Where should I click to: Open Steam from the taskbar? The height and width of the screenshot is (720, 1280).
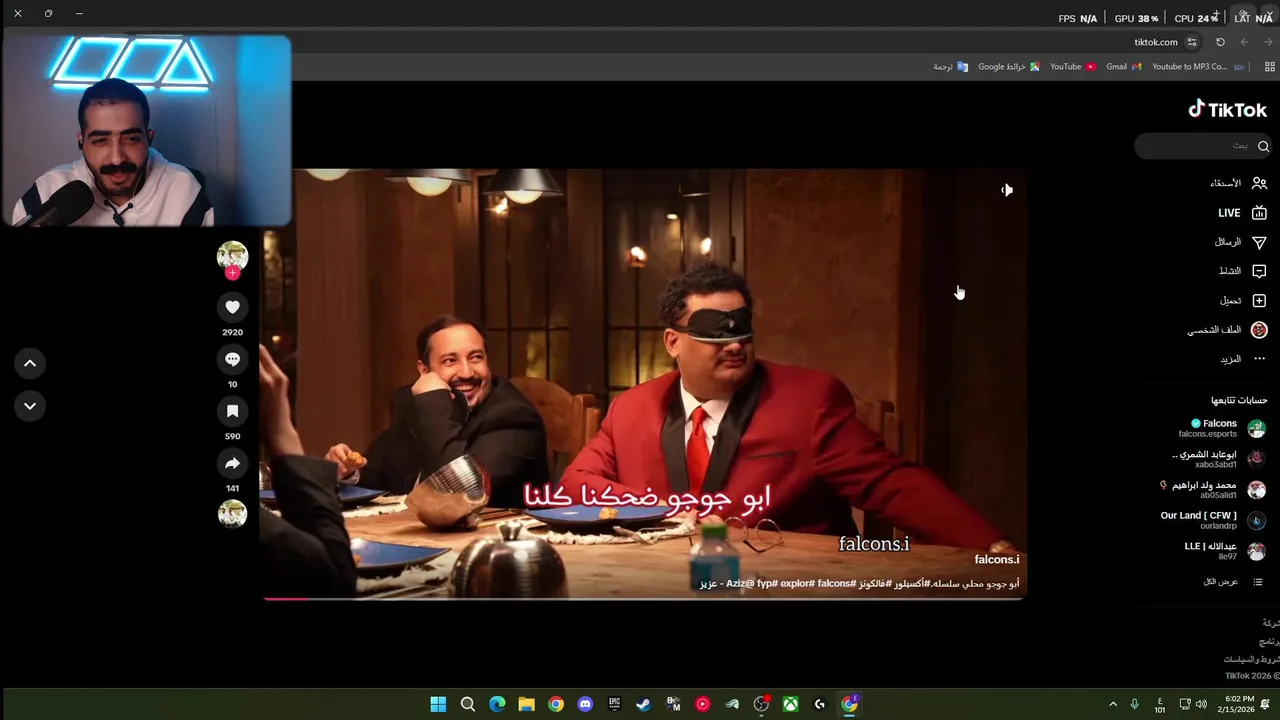pyautogui.click(x=643, y=704)
